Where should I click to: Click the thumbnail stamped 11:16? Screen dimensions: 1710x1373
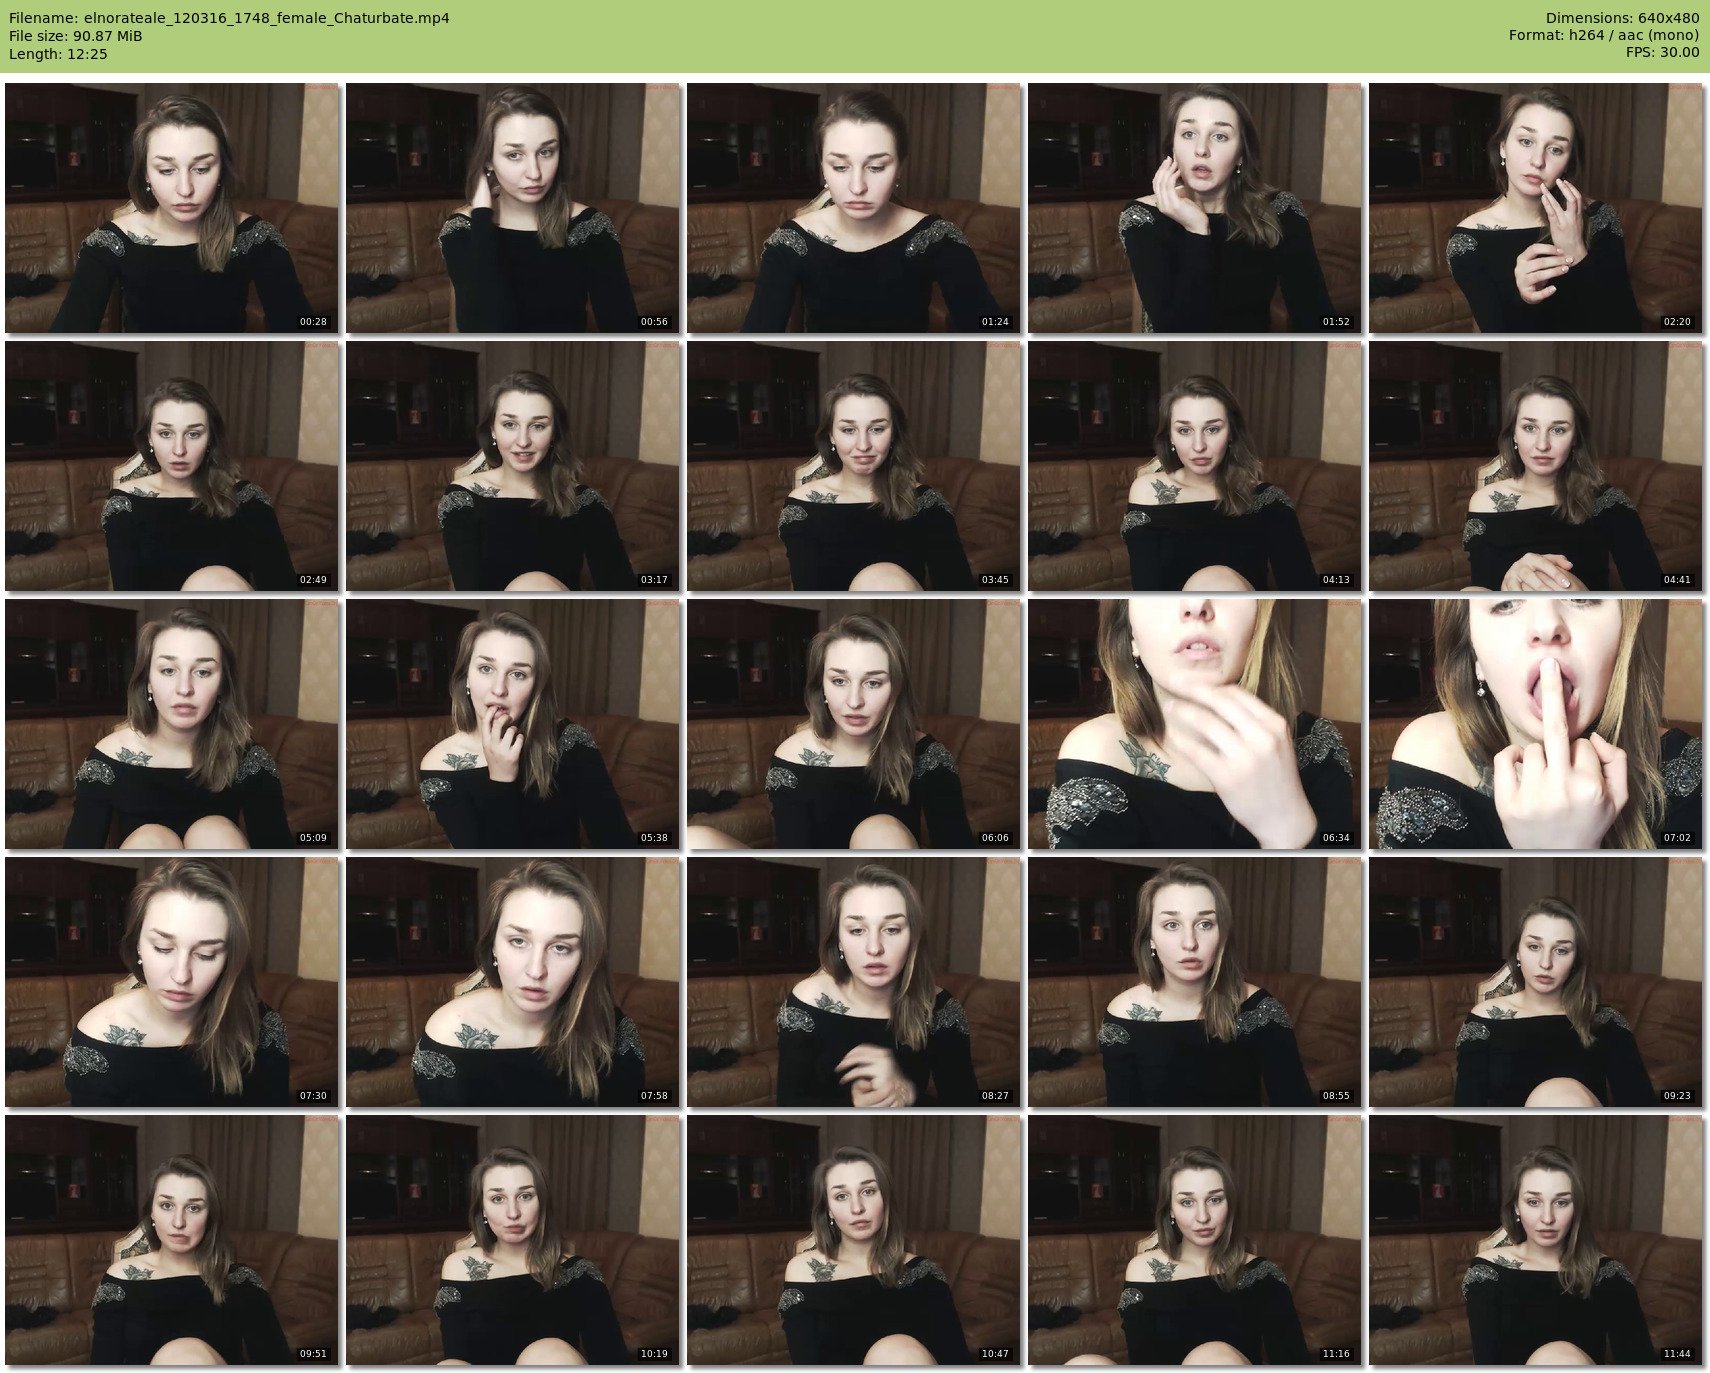[x=1195, y=1240]
